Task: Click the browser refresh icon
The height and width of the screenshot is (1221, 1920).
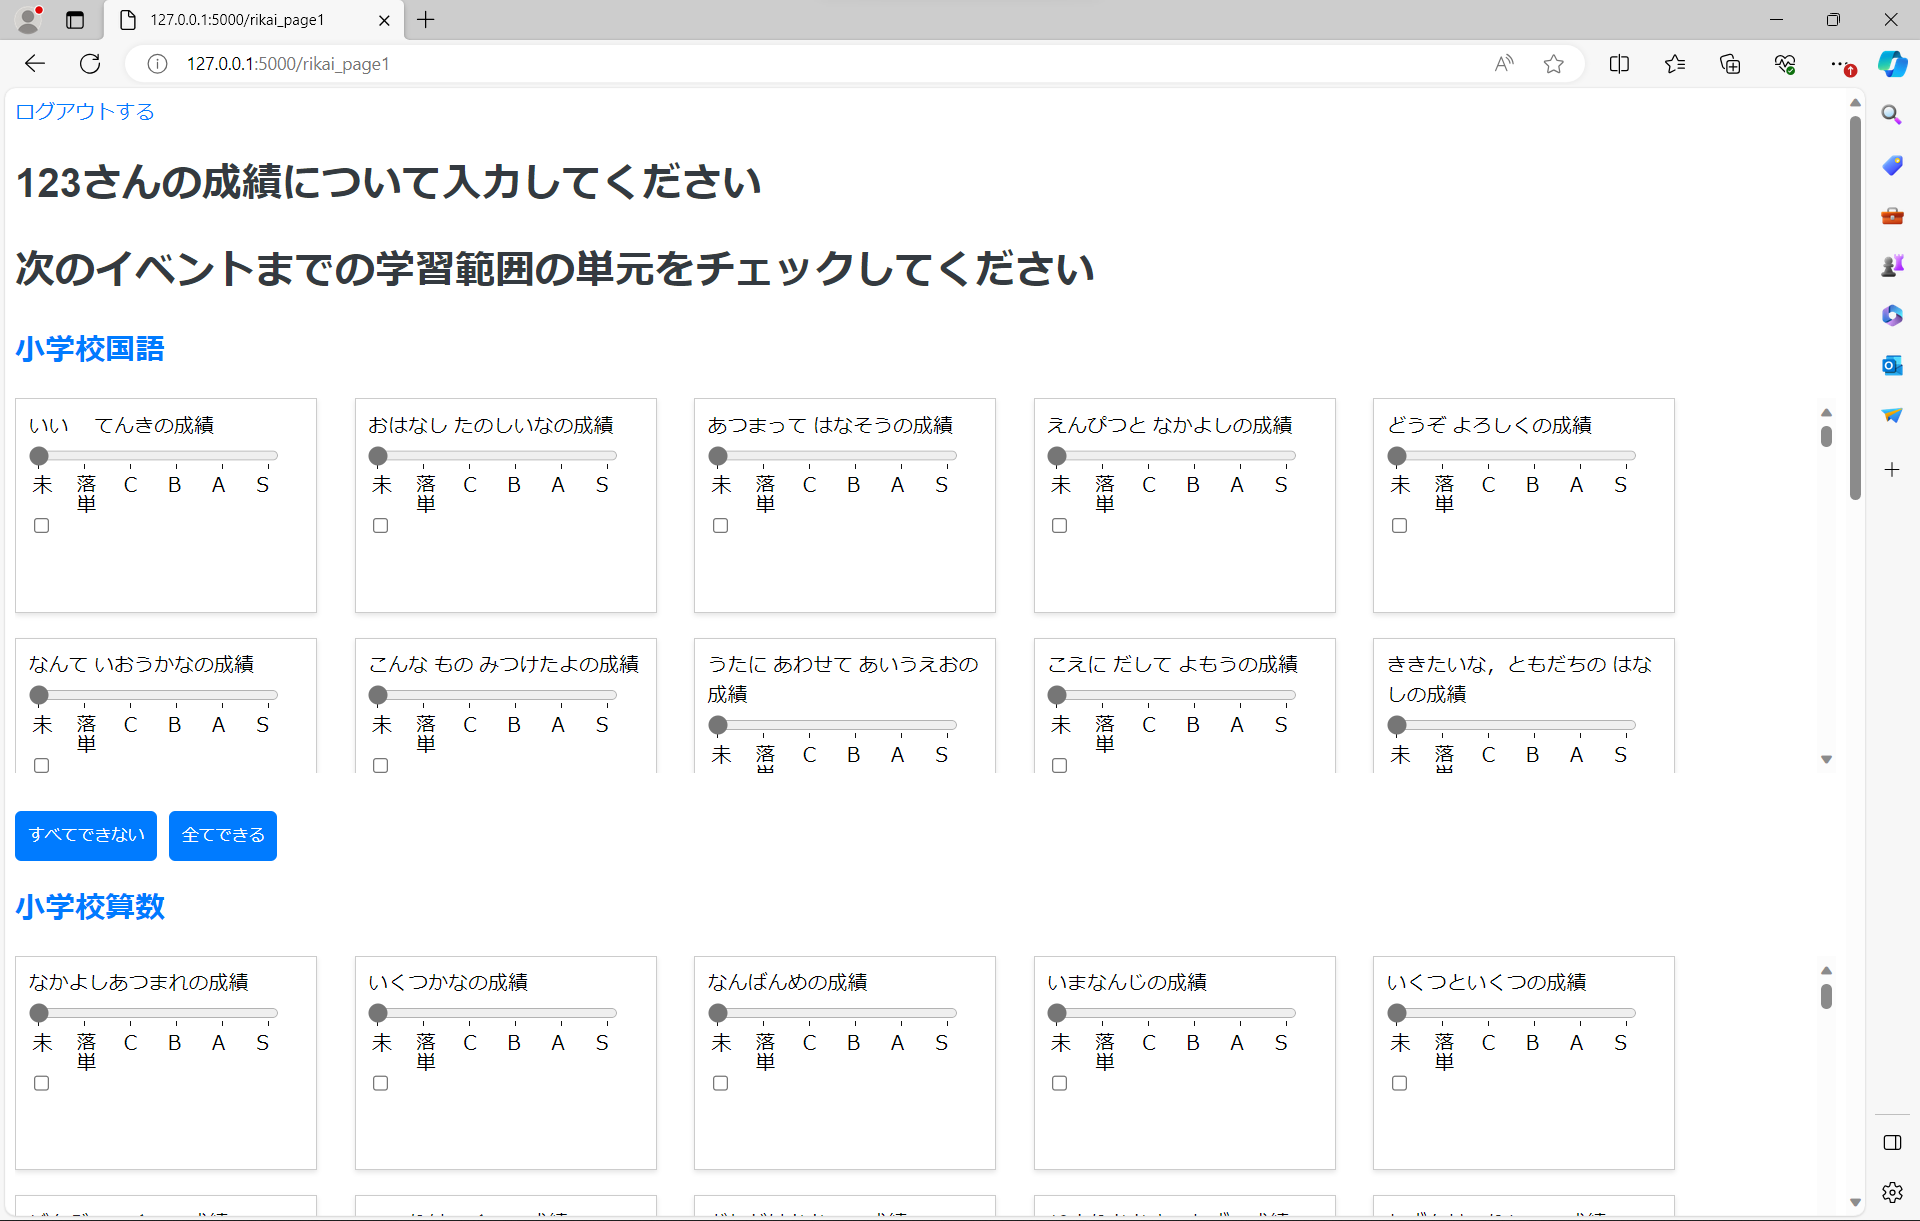Action: 90,64
